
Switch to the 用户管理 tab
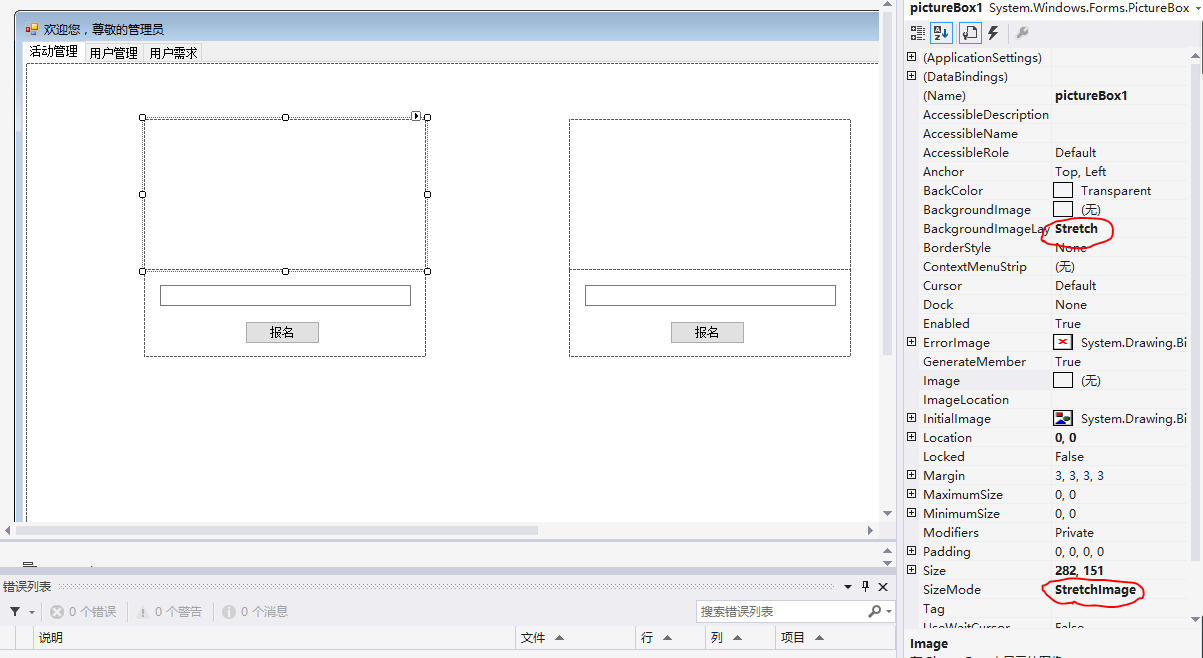pos(113,52)
